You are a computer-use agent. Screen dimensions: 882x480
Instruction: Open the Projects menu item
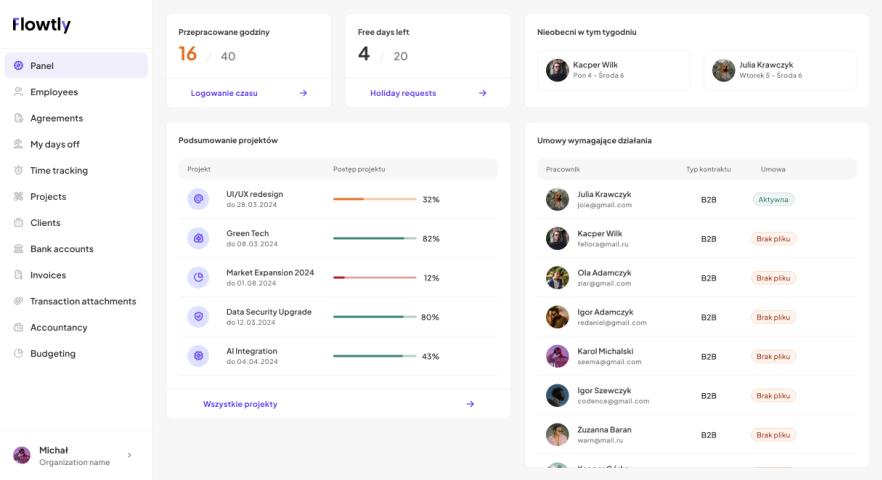click(x=48, y=197)
